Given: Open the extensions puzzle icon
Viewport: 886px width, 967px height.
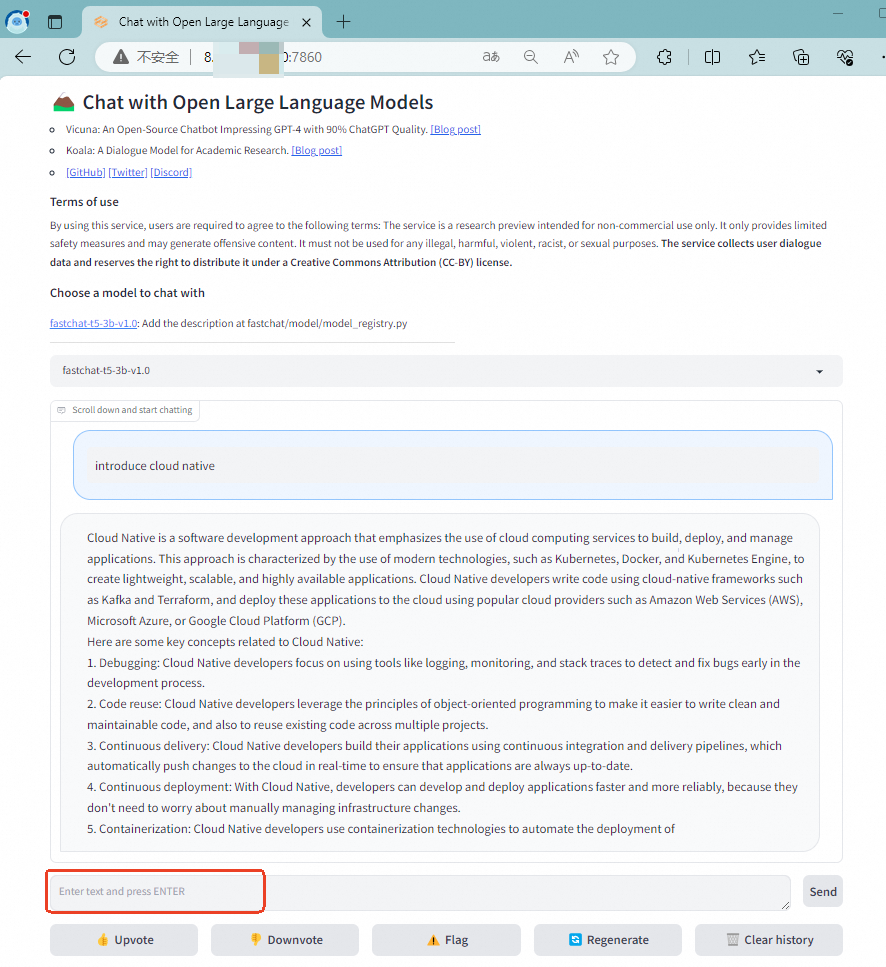Looking at the screenshot, I should point(664,57).
